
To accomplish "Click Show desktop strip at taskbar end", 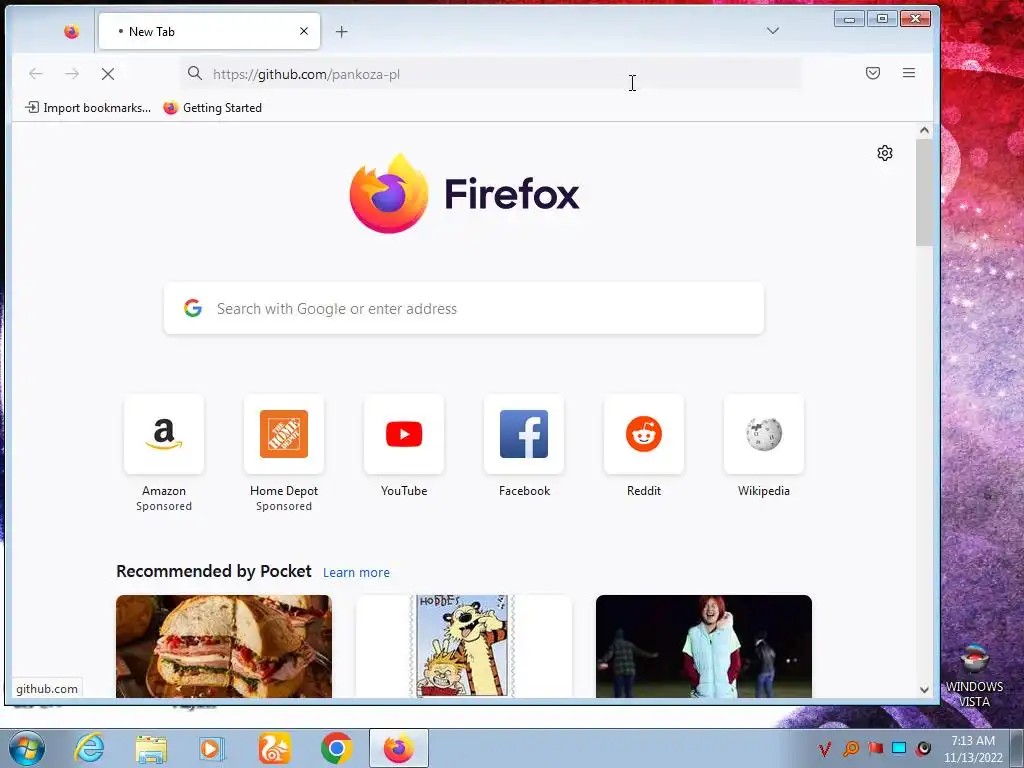I will click(1017, 748).
